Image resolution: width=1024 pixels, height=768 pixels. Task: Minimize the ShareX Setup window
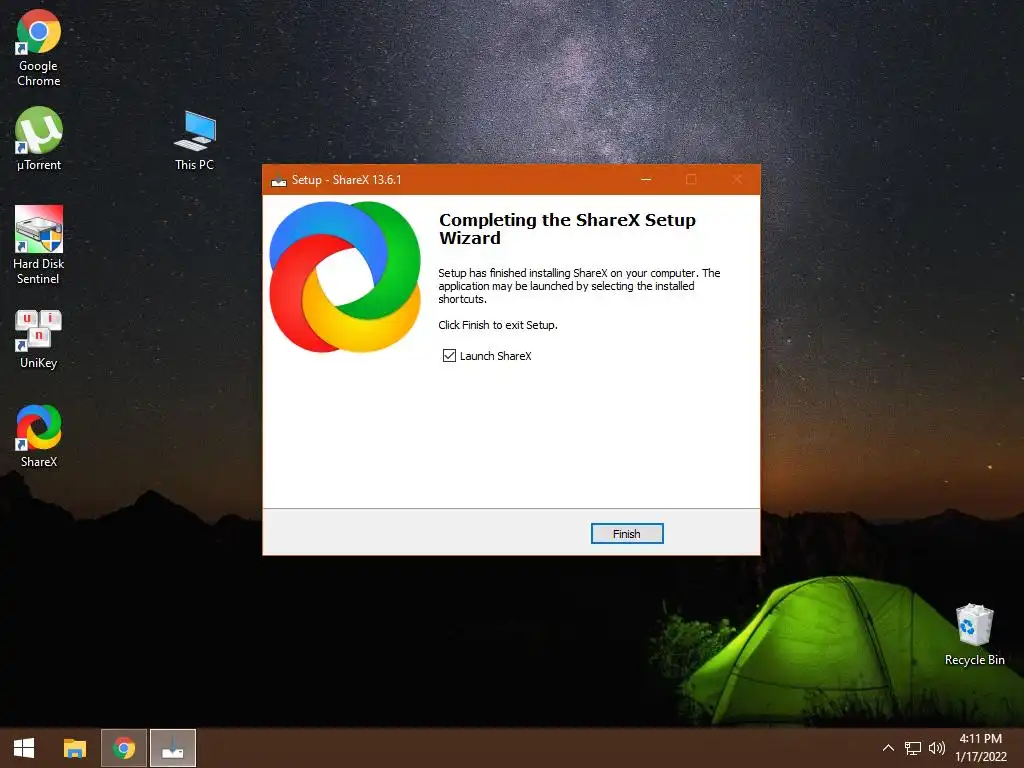click(646, 179)
